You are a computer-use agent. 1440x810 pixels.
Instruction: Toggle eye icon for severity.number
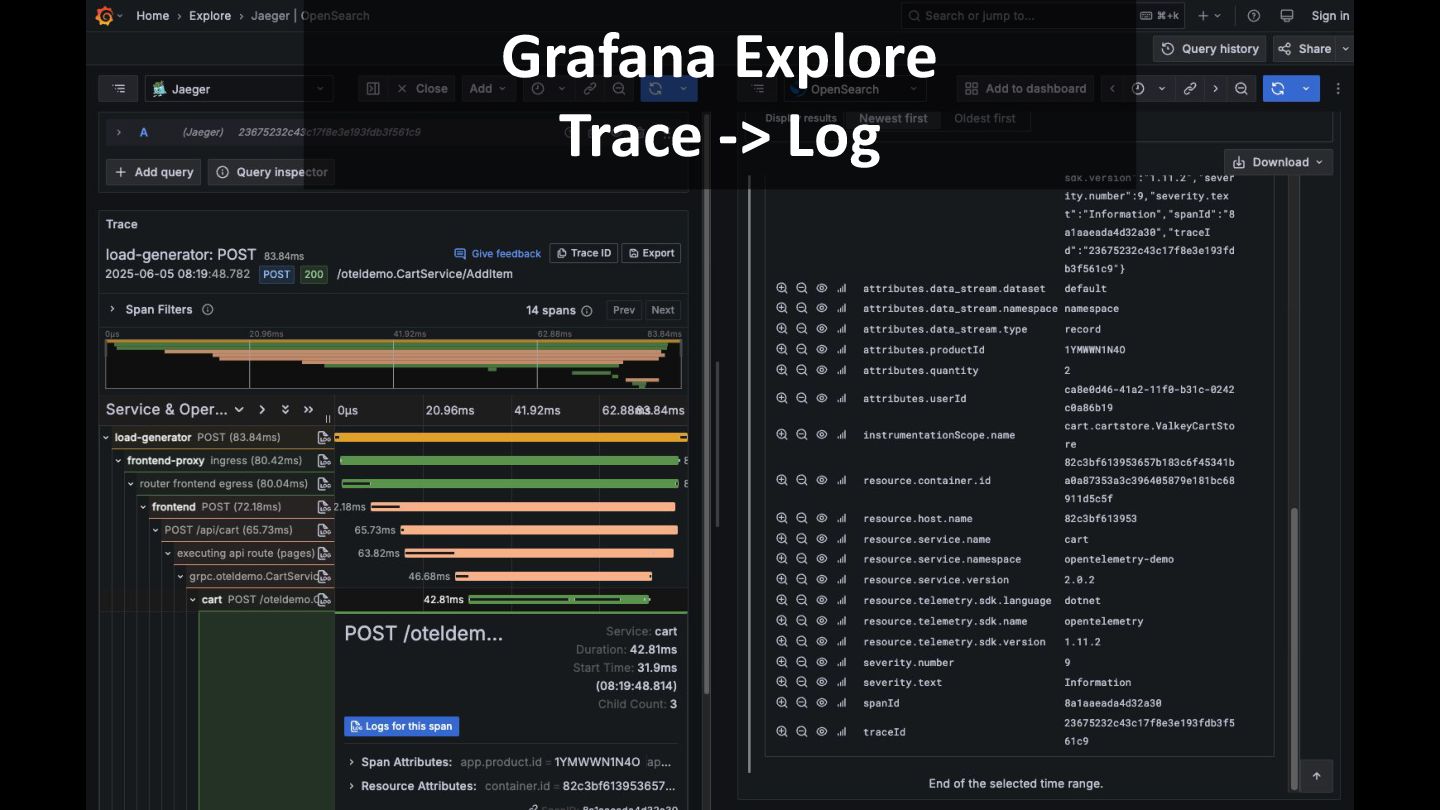pos(821,662)
